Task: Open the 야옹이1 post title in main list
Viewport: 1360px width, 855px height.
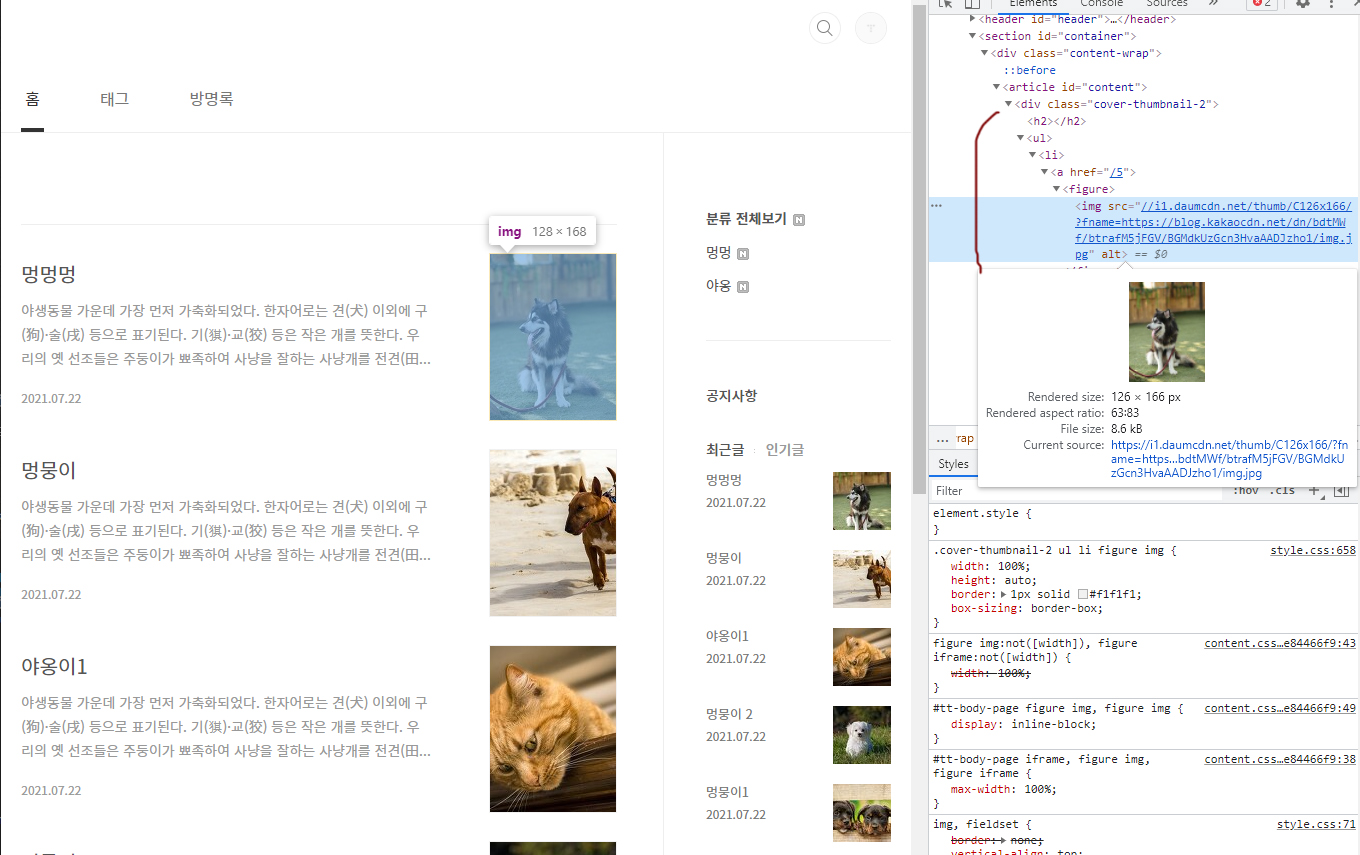Action: (55, 666)
